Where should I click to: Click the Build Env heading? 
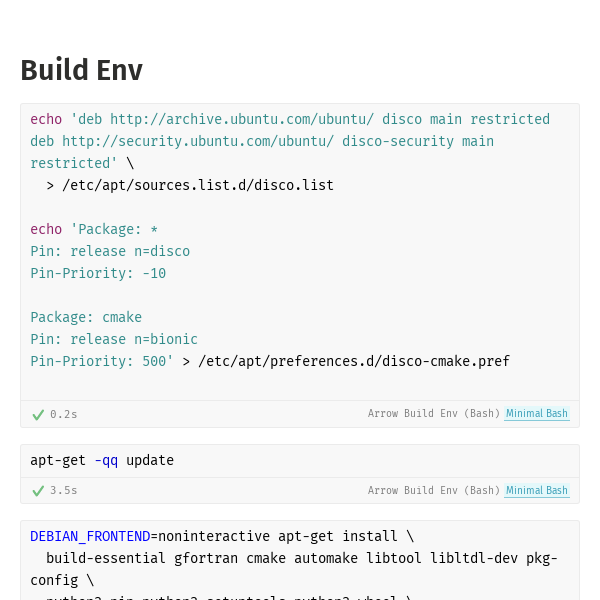pos(82,70)
